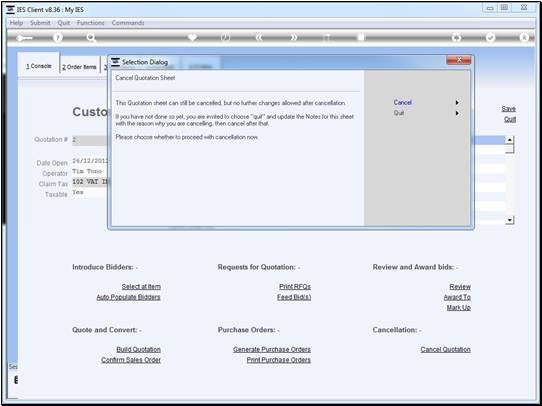Screen dimensions: 542x406
Task: Switch to the Order Items tab
Action: [79, 67]
